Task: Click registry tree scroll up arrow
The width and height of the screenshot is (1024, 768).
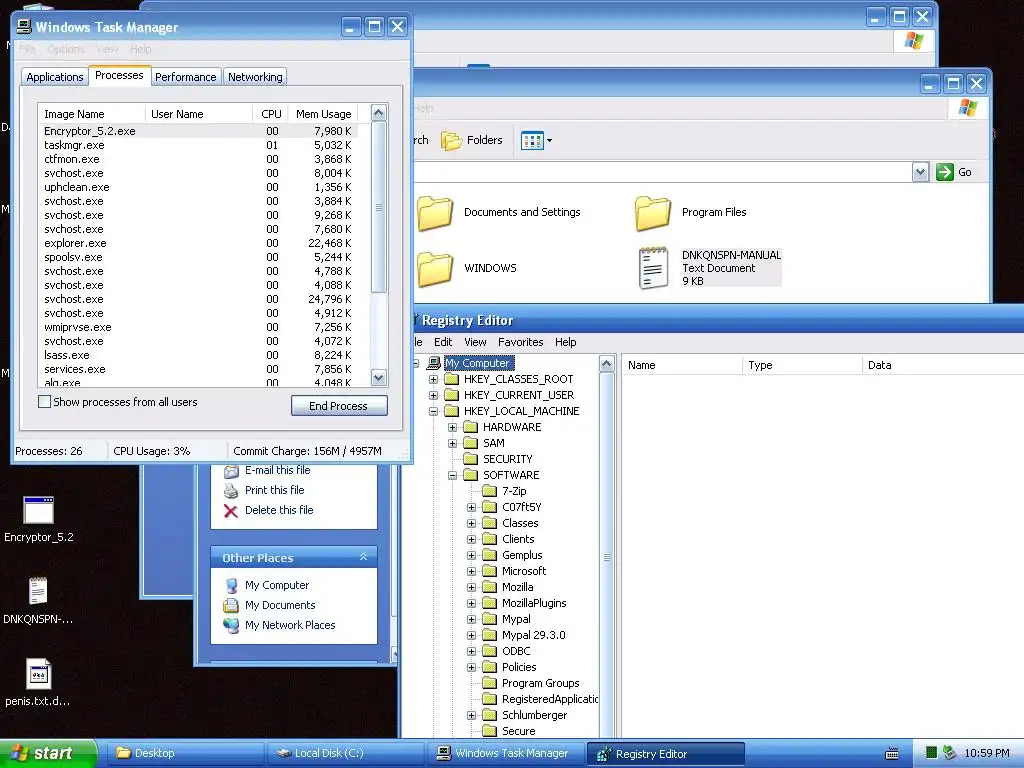Action: point(607,364)
